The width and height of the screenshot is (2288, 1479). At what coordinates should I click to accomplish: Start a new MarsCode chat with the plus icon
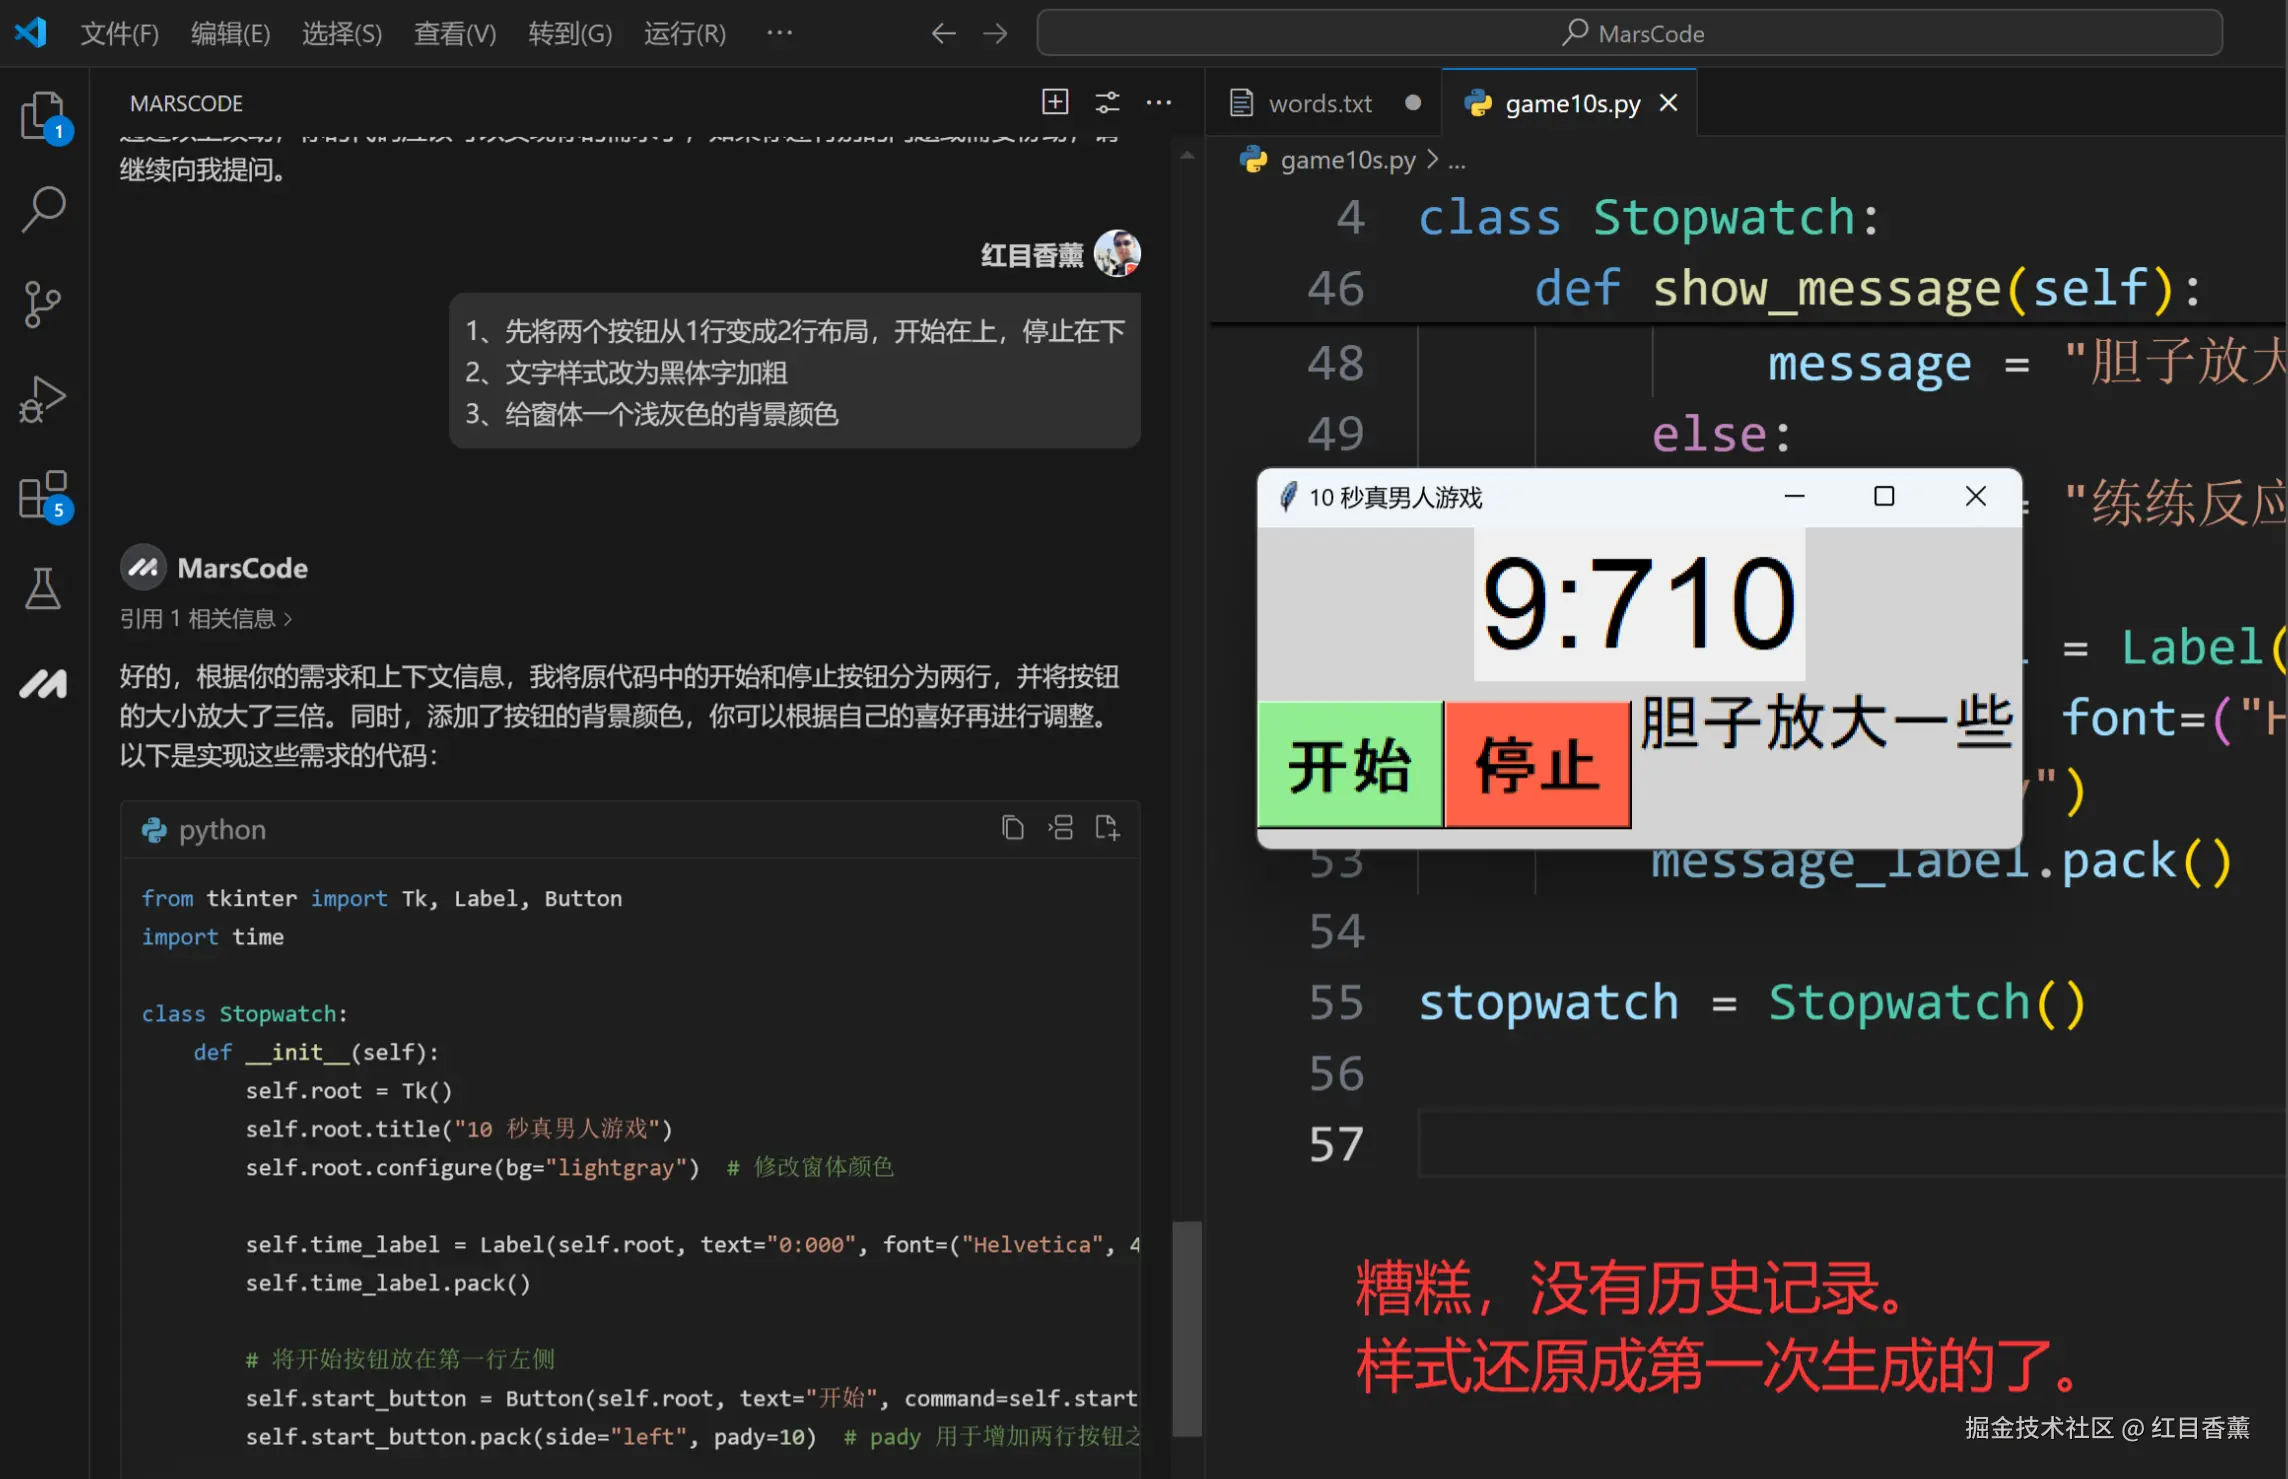tap(1054, 101)
